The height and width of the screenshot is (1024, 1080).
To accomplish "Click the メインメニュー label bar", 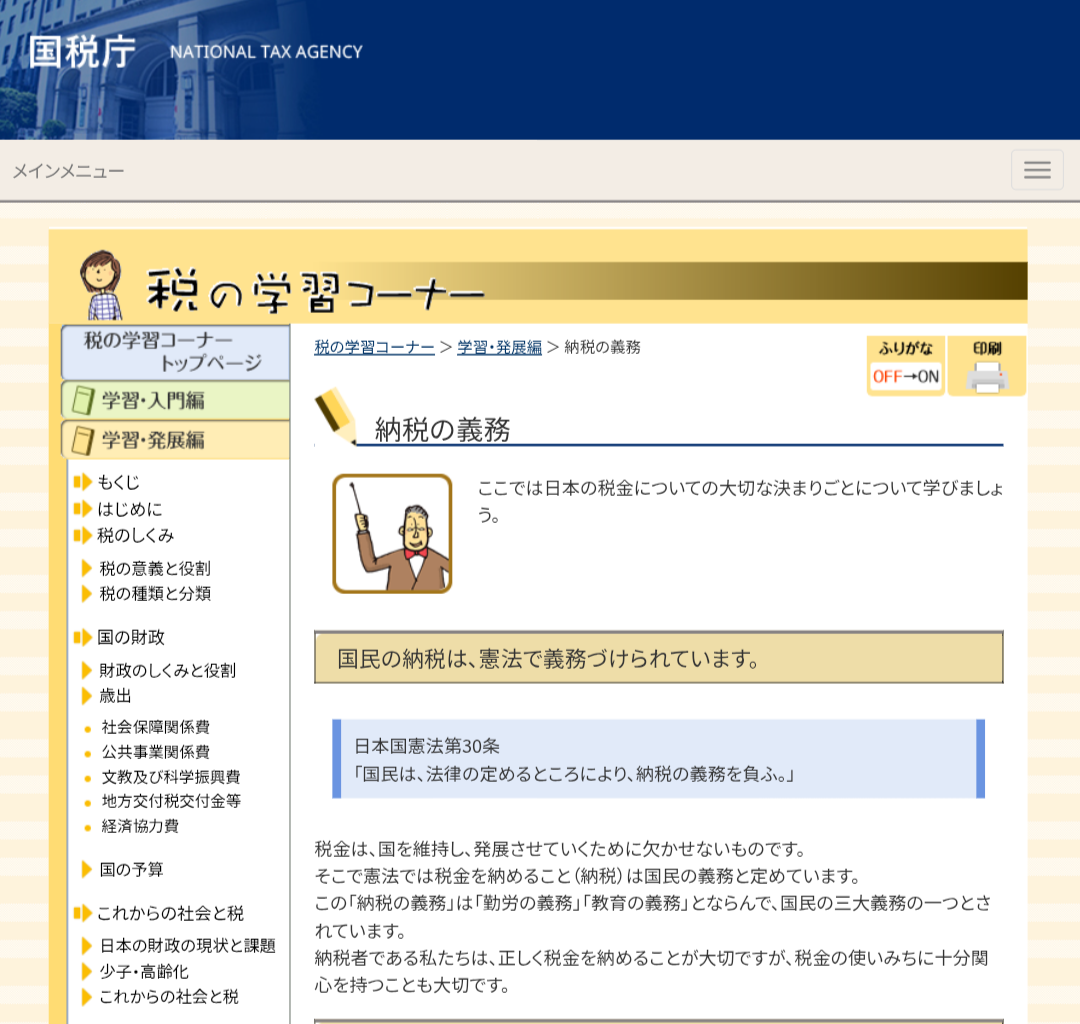I will 68,171.
